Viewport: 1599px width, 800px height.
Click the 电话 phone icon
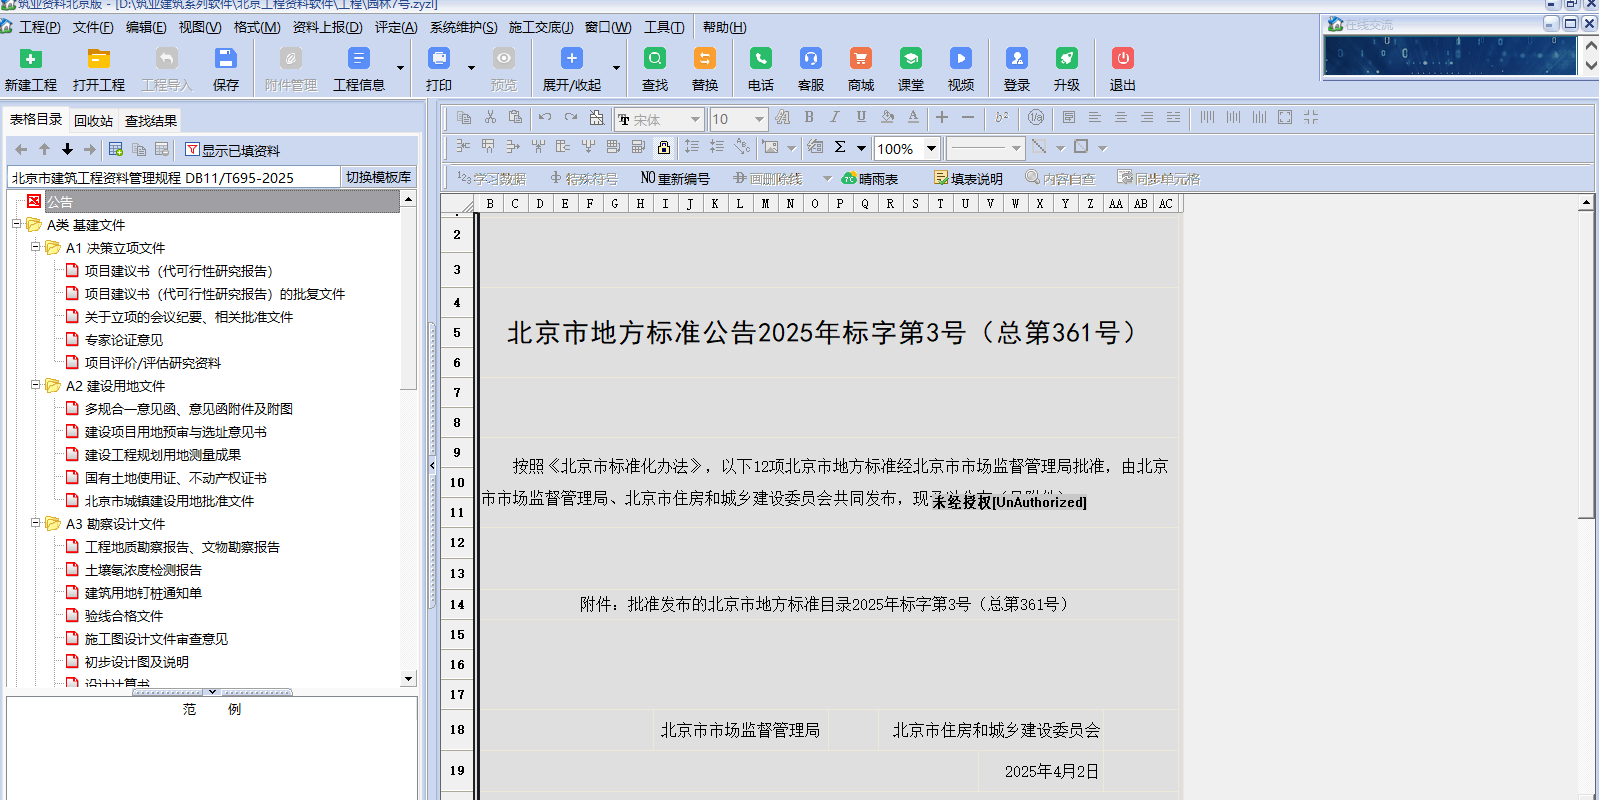point(760,59)
